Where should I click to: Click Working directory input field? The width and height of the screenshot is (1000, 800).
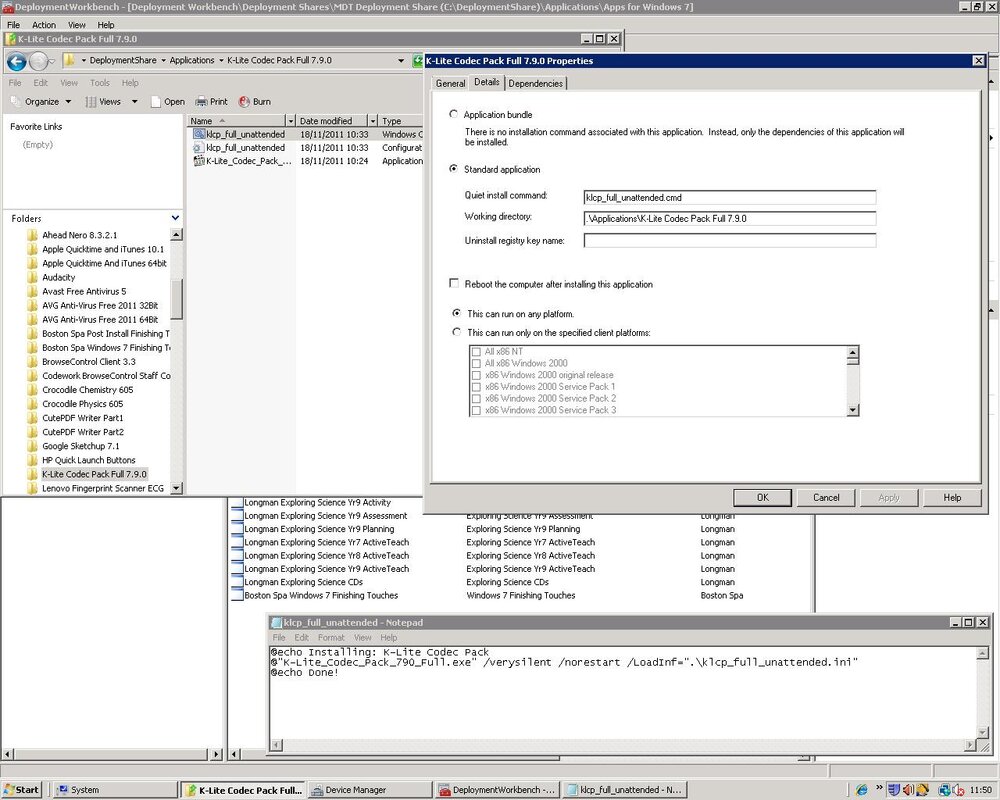coord(730,218)
